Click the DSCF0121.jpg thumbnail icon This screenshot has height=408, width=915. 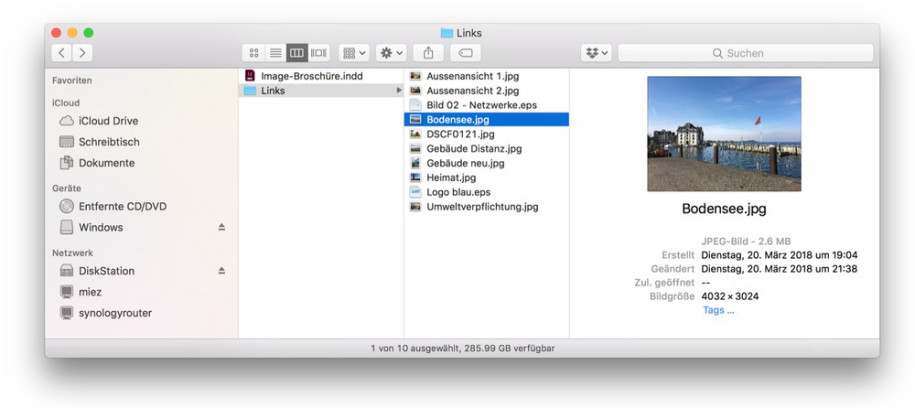click(x=415, y=134)
